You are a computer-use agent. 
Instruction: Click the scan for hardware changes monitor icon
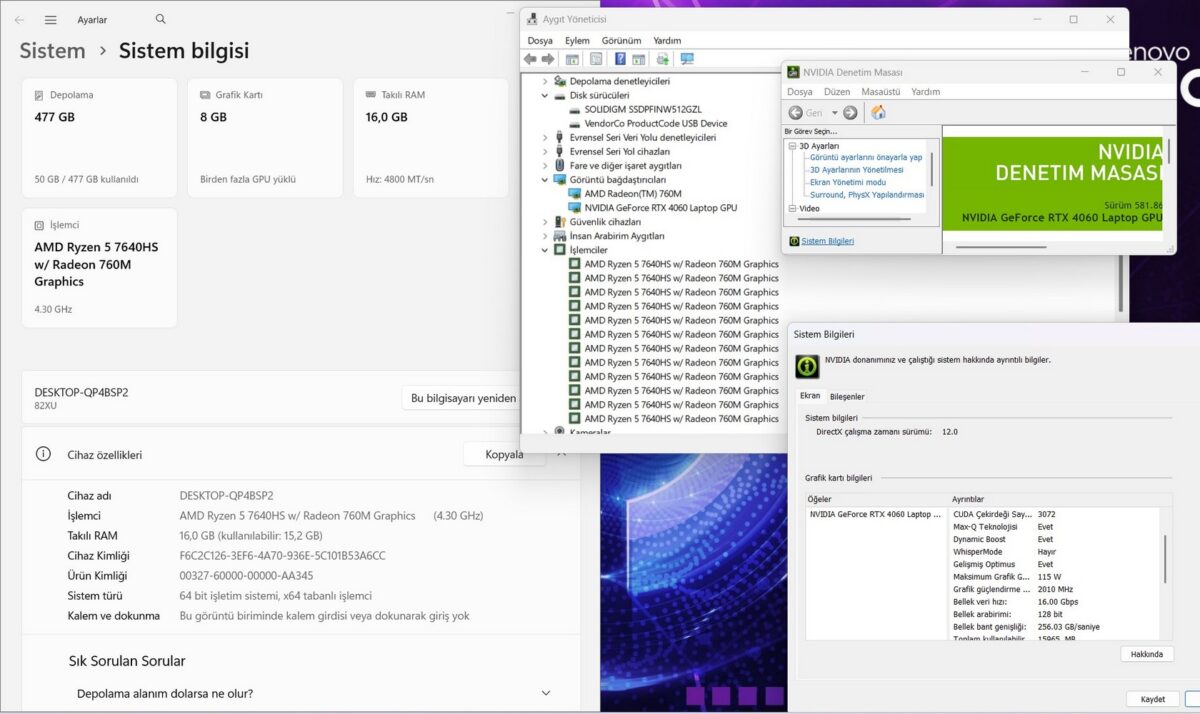tap(687, 59)
